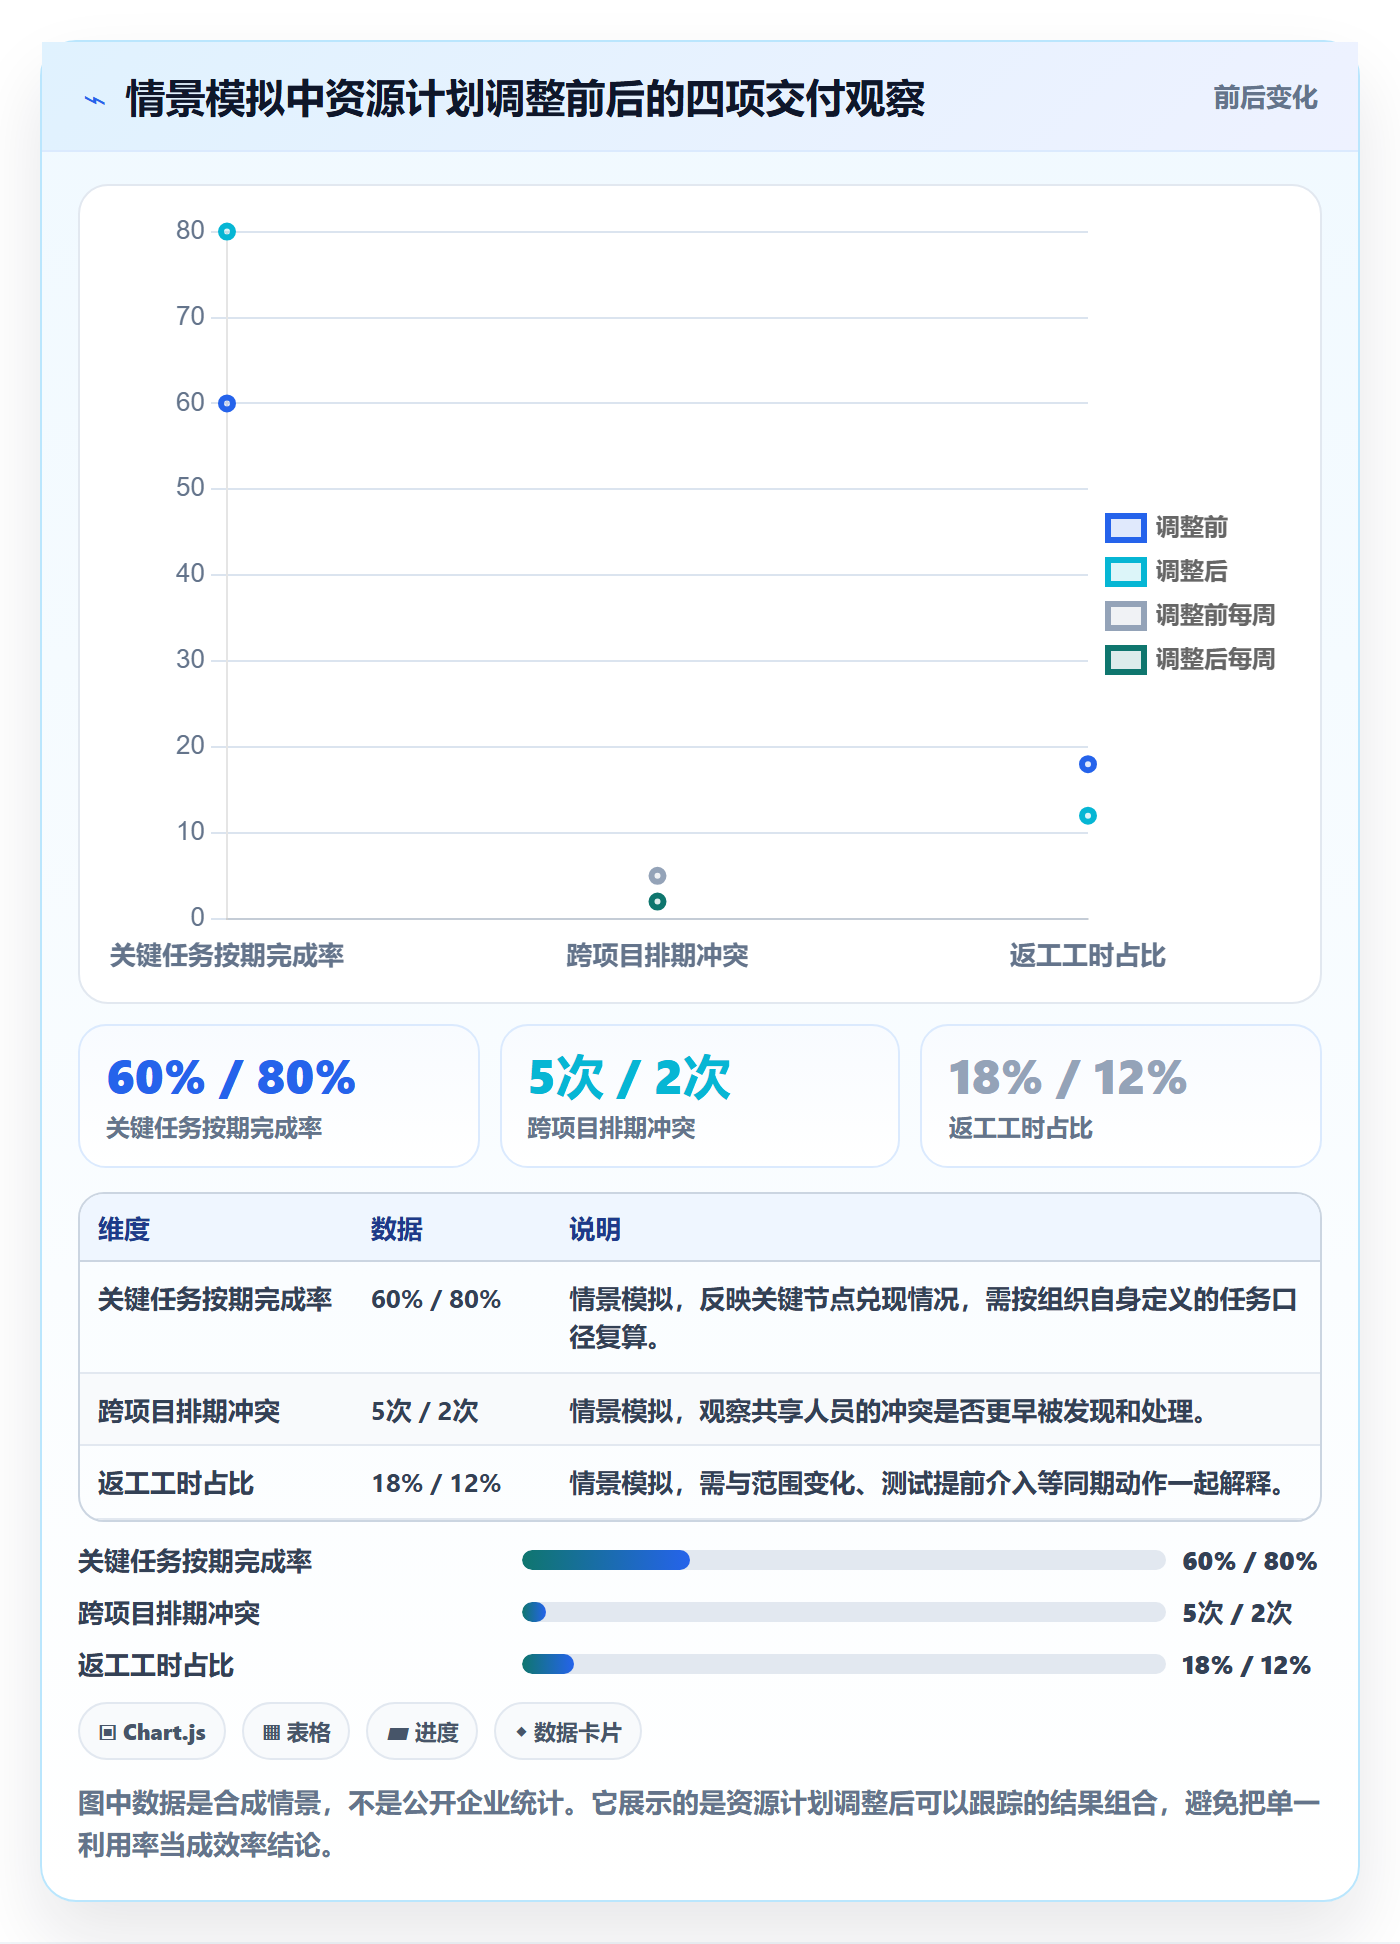Image resolution: width=1400 pixels, height=1944 pixels.
Task: Click the gray data point at 5
Action: [657, 876]
